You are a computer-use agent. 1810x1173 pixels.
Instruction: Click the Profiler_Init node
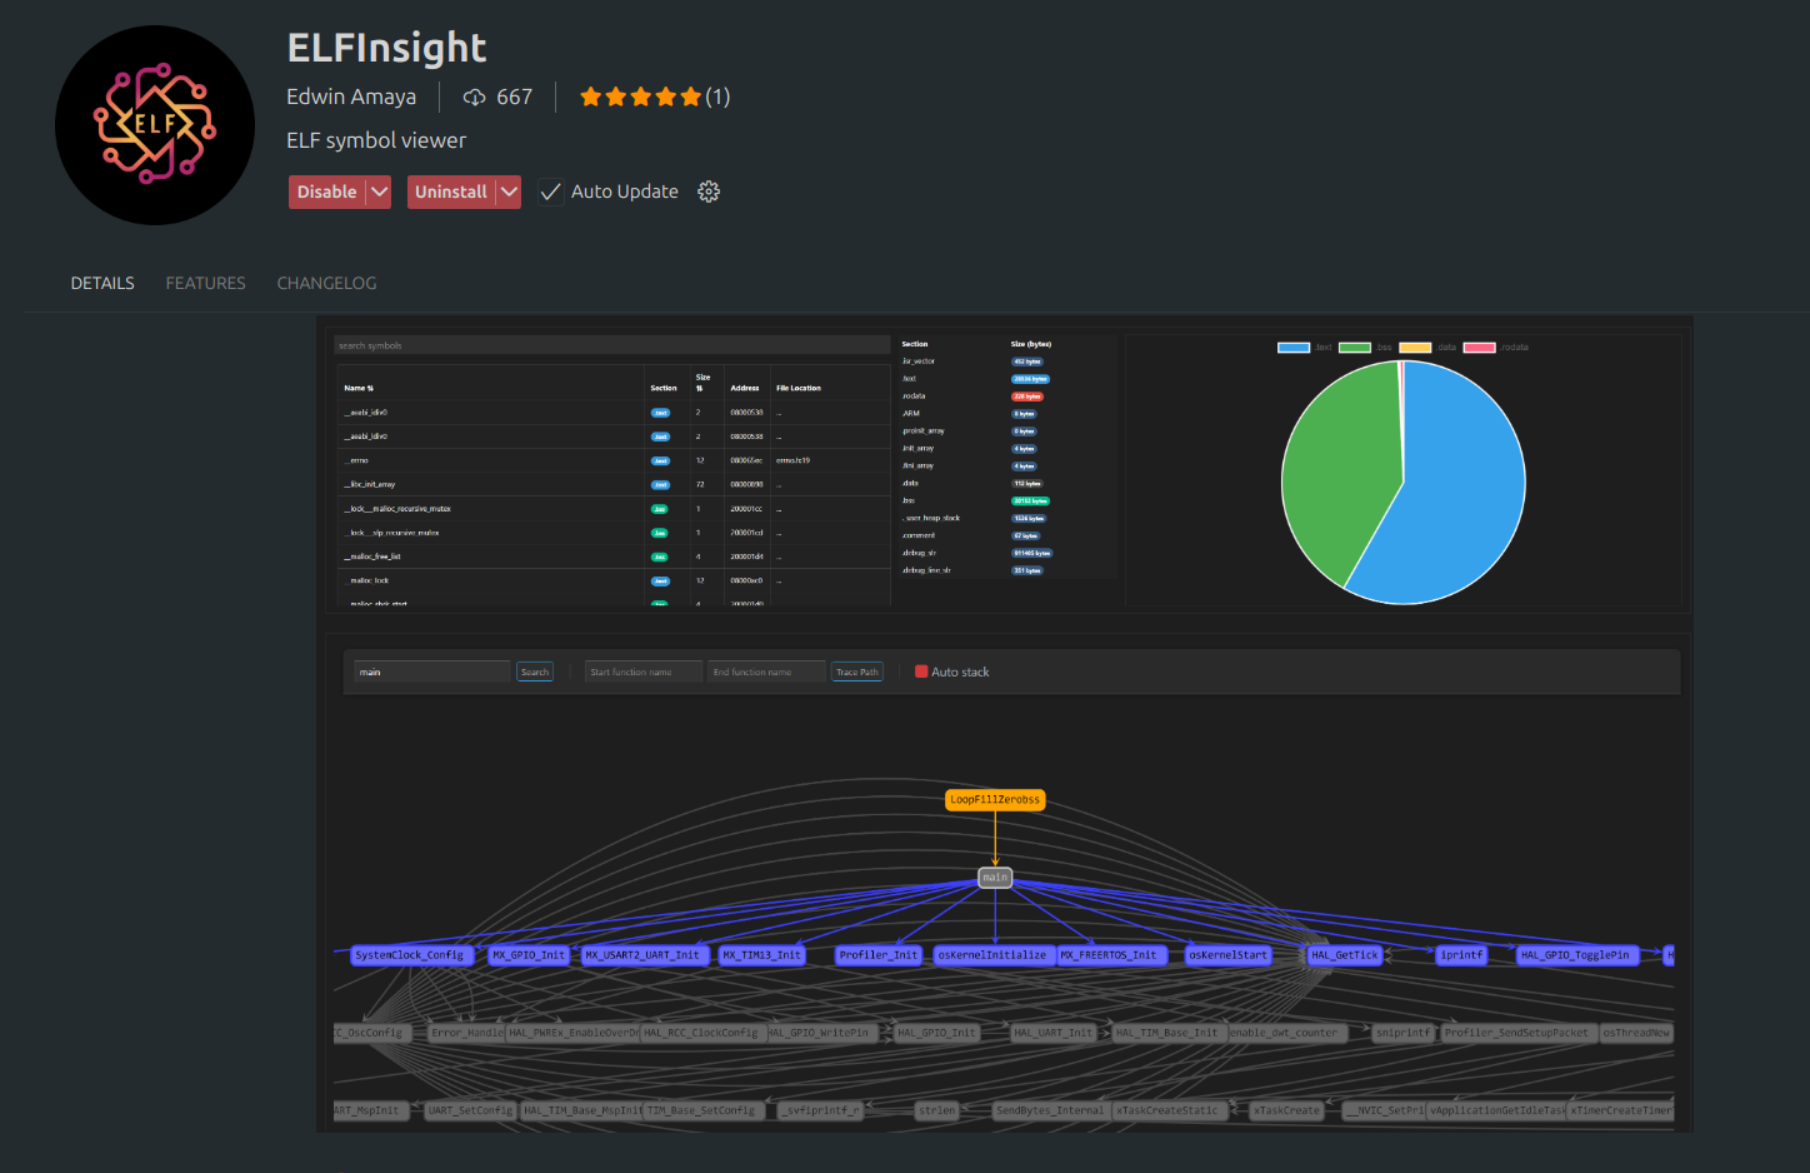[x=878, y=955]
